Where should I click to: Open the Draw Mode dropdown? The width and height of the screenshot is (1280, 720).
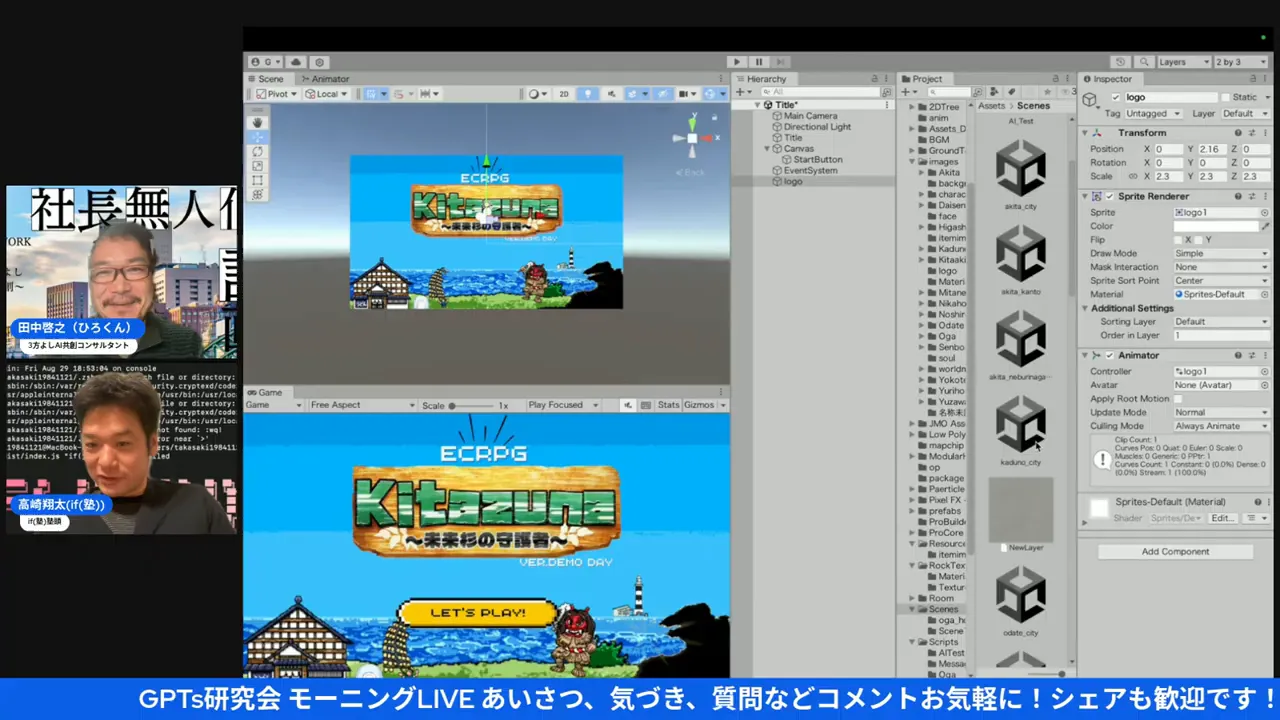1220,254
